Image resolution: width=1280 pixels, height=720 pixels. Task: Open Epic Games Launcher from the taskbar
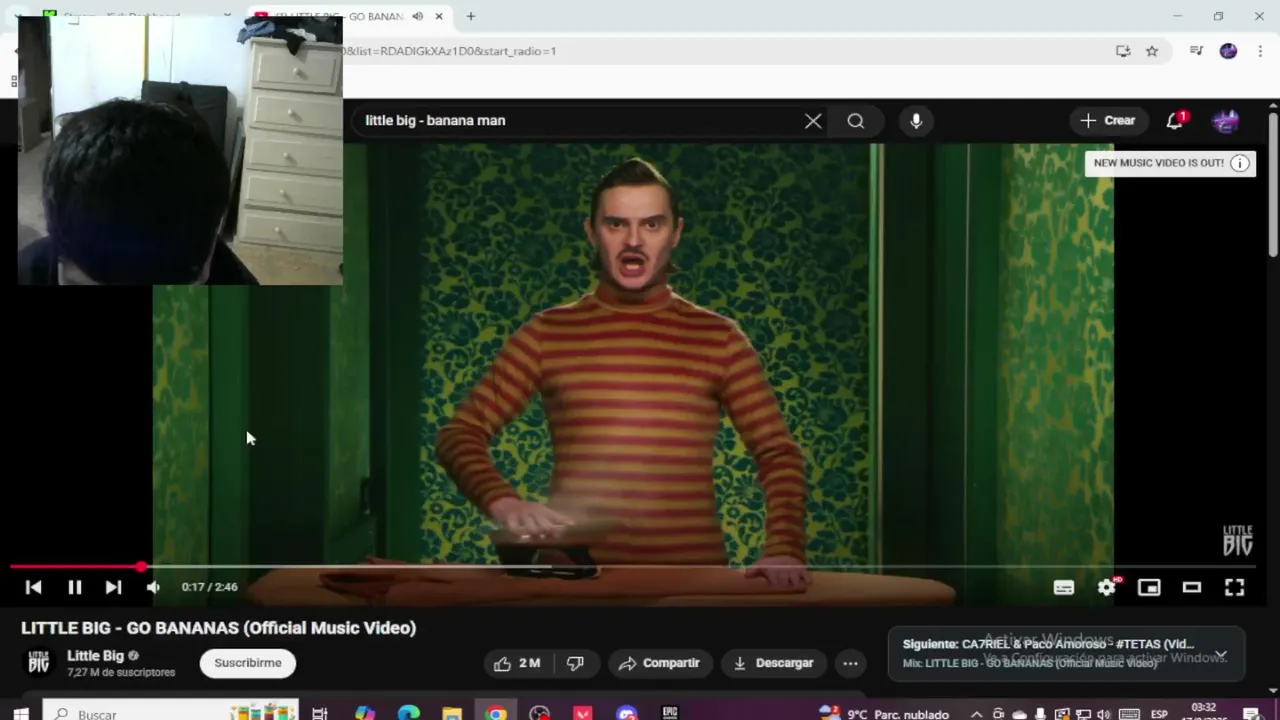tap(670, 713)
